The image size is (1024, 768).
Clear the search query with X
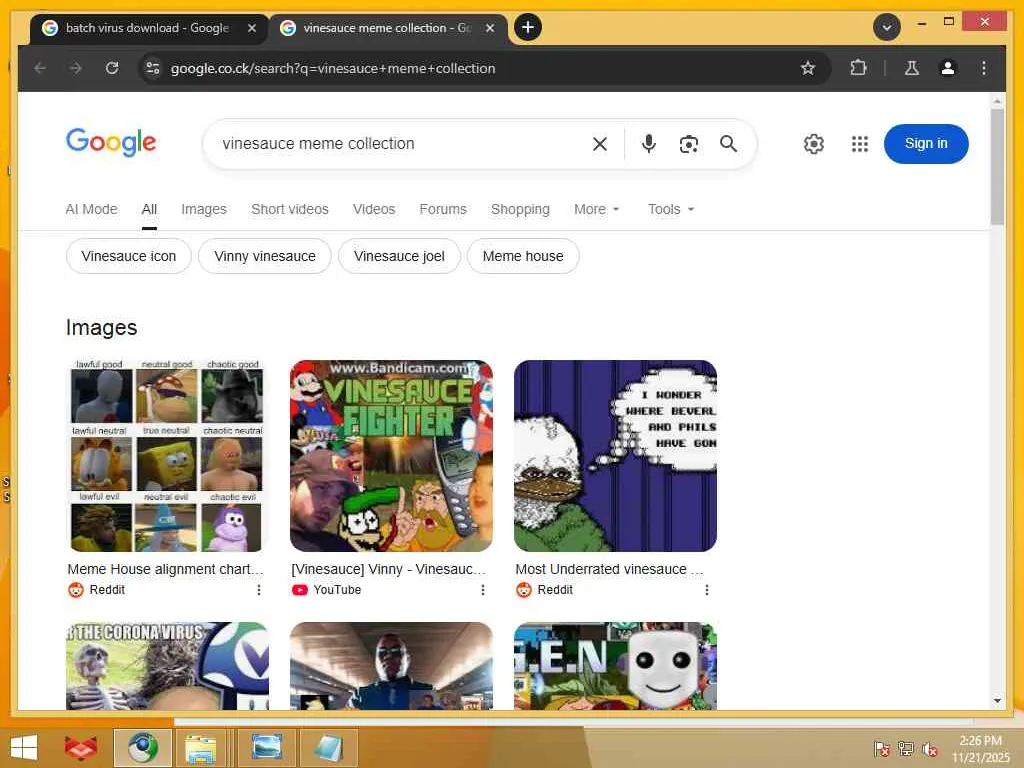click(x=600, y=144)
